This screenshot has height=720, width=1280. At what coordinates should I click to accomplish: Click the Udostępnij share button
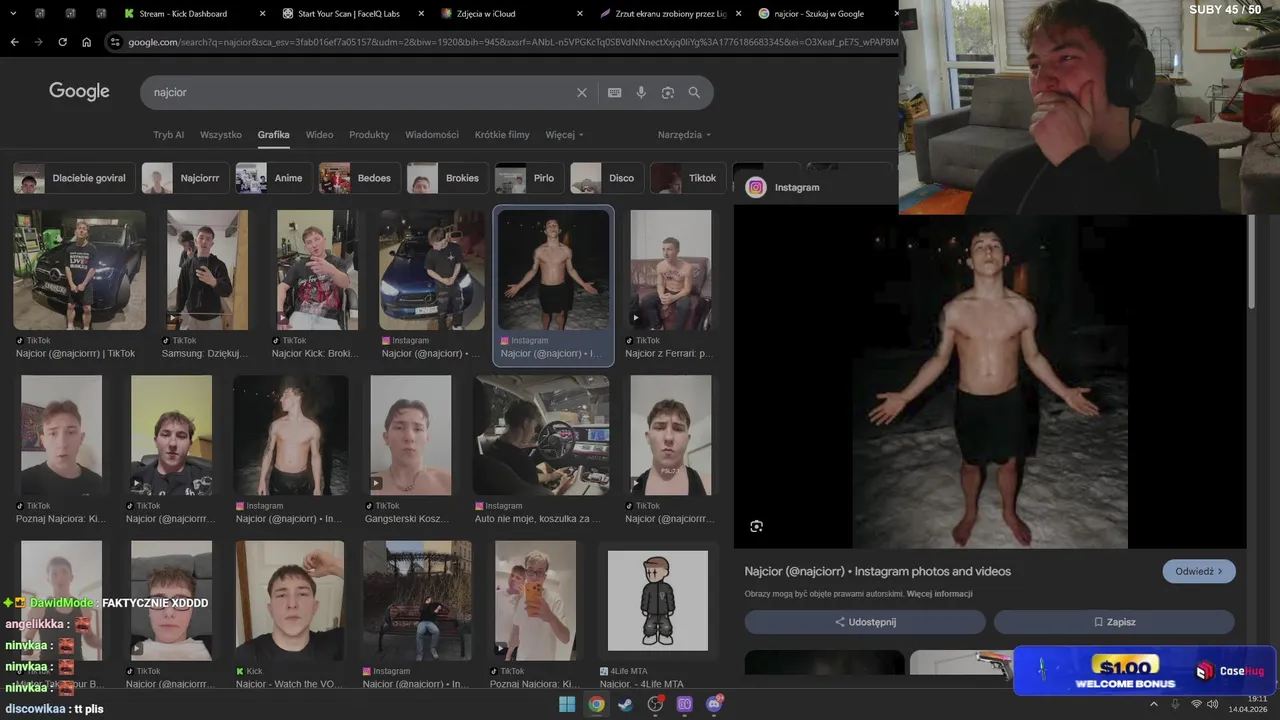coord(865,622)
